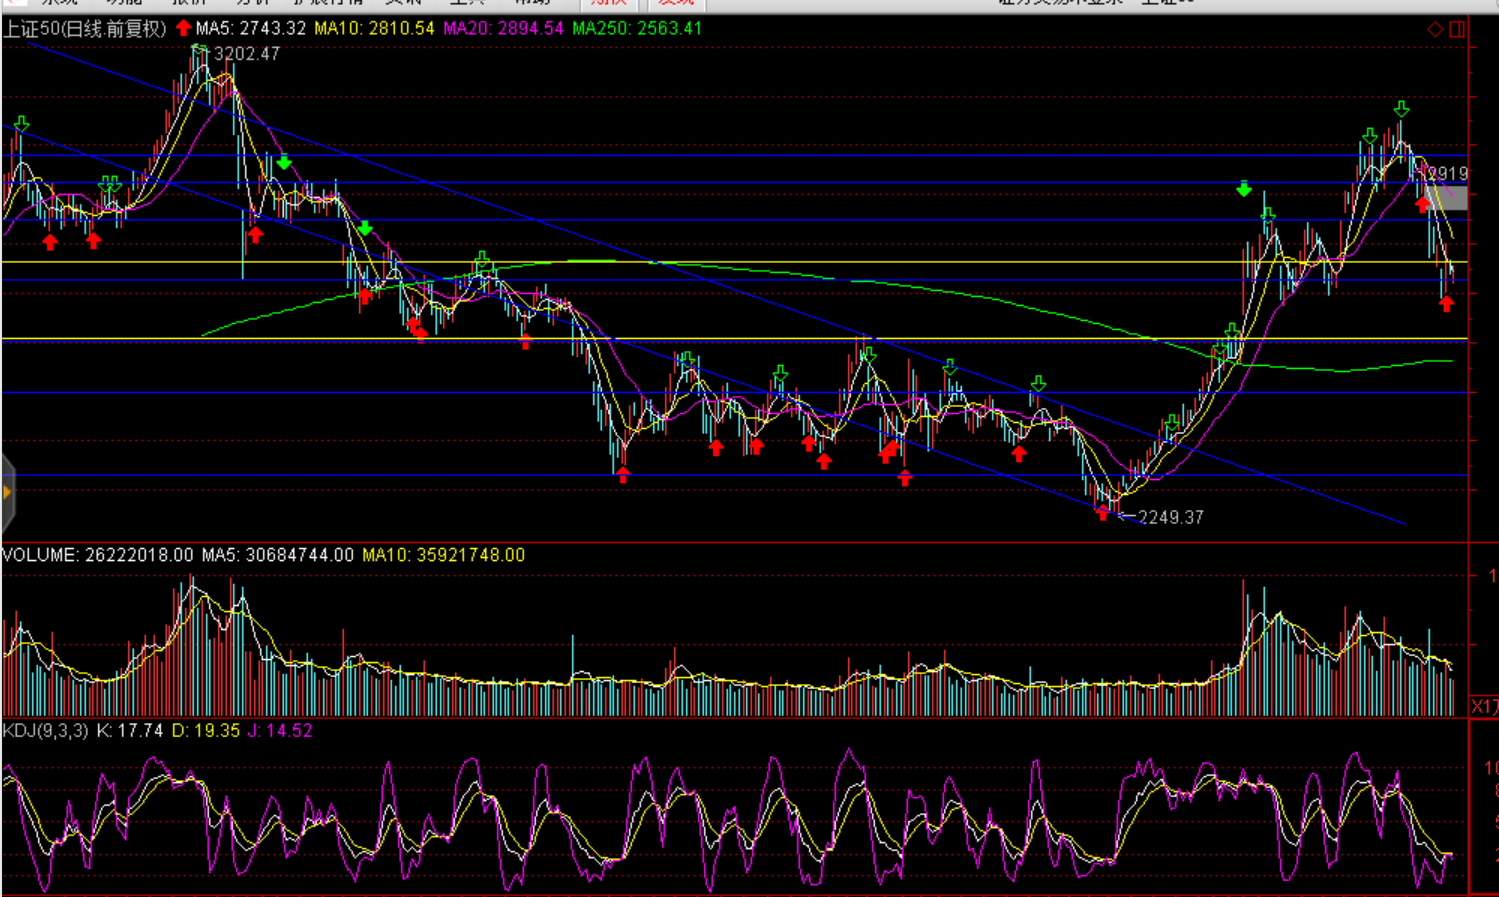
Task: Open the 上证50(日线.前复权) chart title
Action: [x=85, y=29]
